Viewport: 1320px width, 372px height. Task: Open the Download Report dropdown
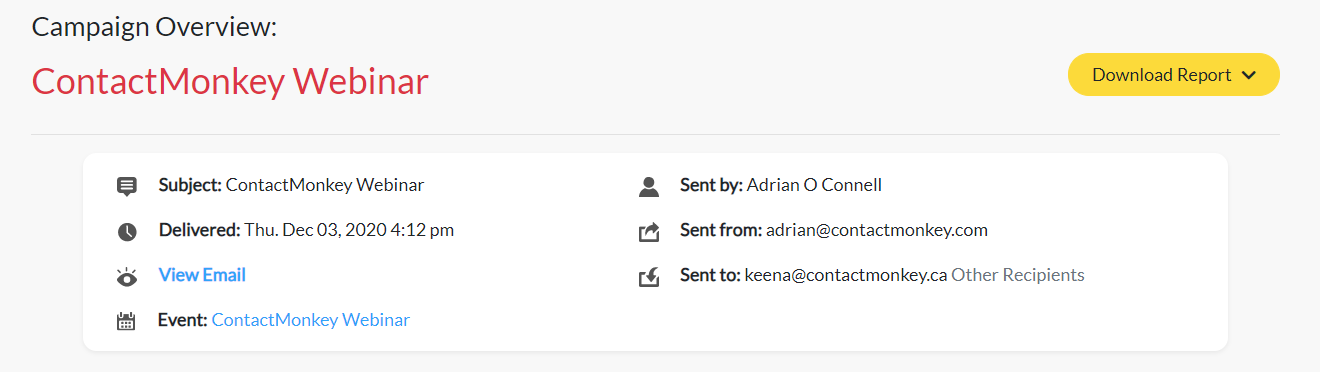(1173, 75)
